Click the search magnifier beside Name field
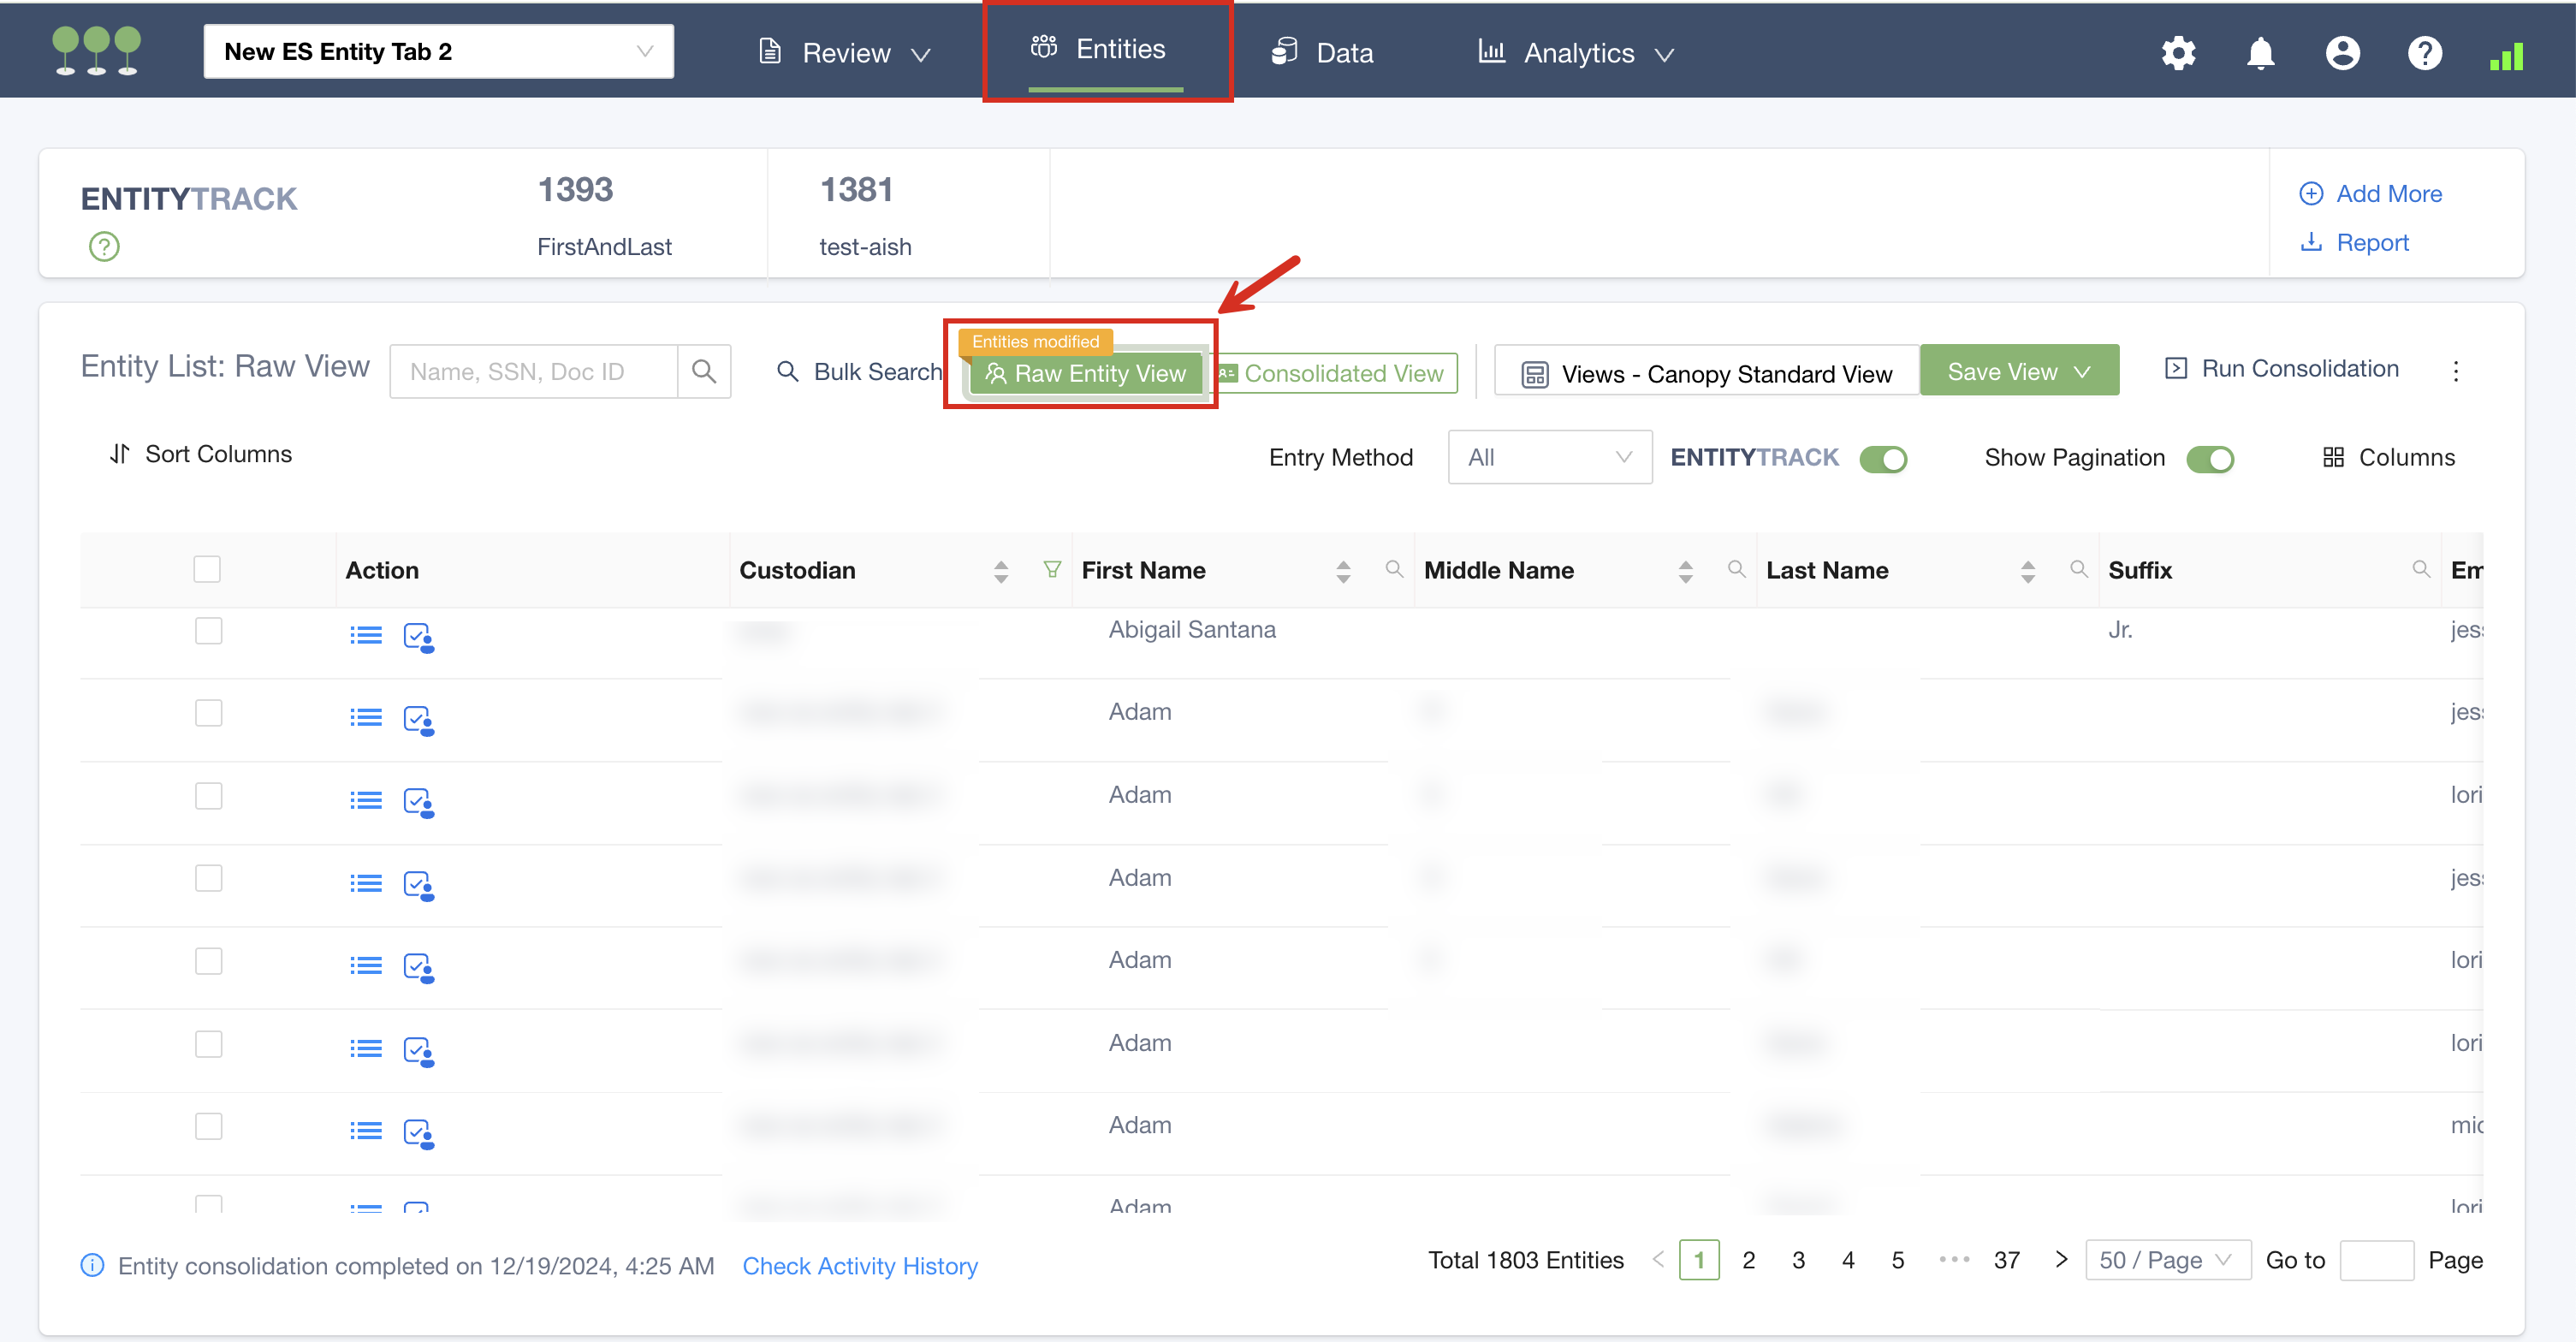The height and width of the screenshot is (1342, 2576). [x=704, y=372]
